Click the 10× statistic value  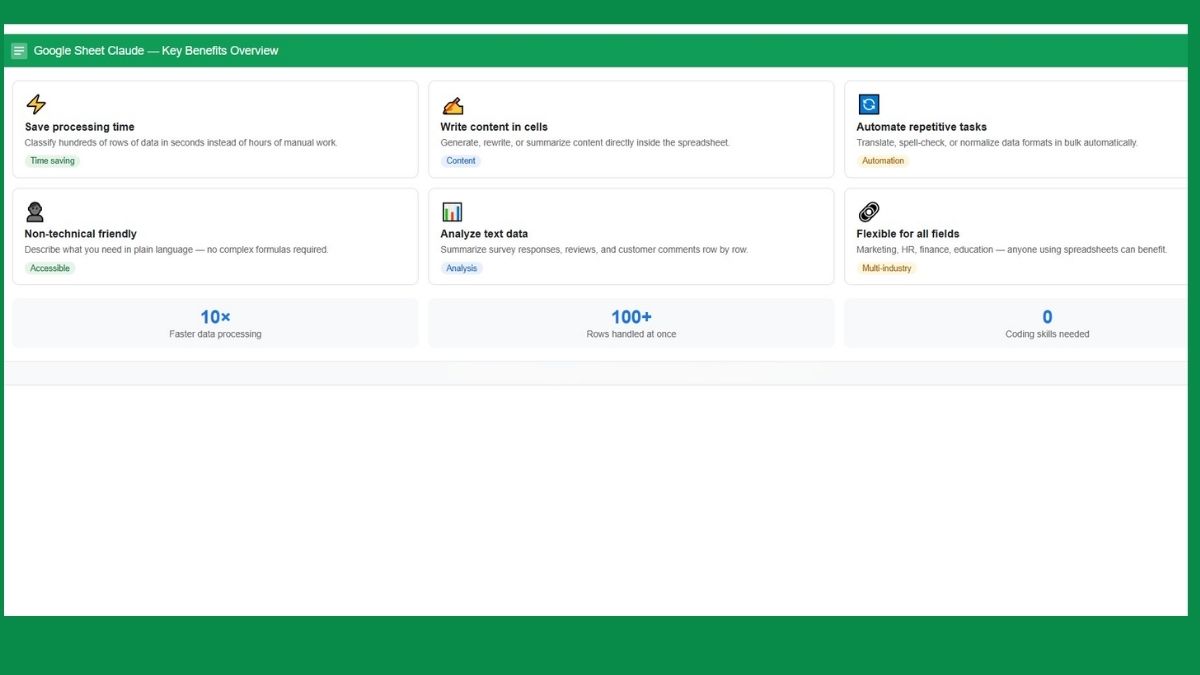pos(215,317)
